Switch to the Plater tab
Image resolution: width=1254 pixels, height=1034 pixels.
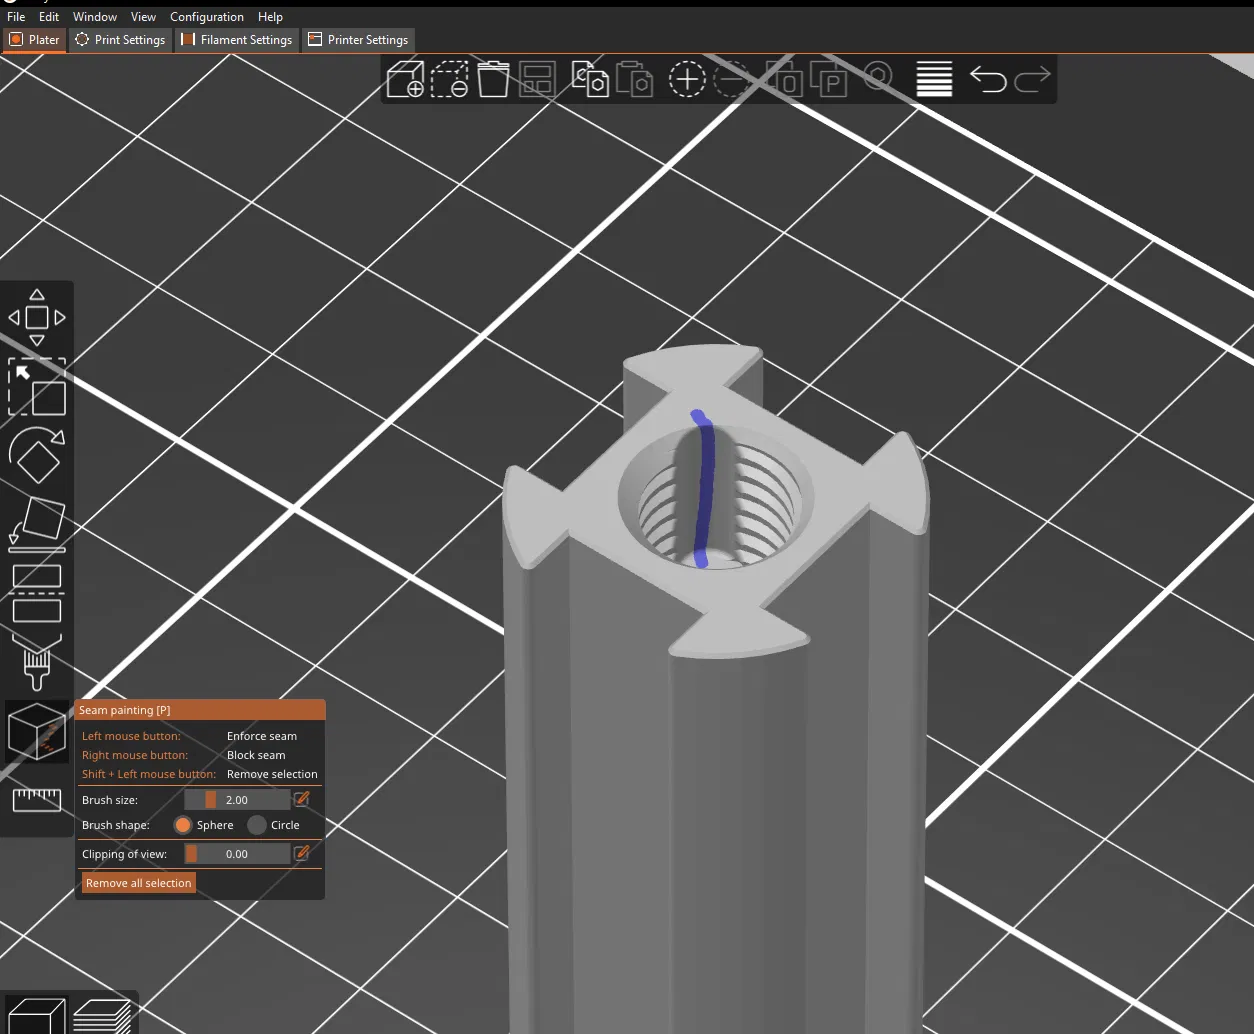pos(35,40)
